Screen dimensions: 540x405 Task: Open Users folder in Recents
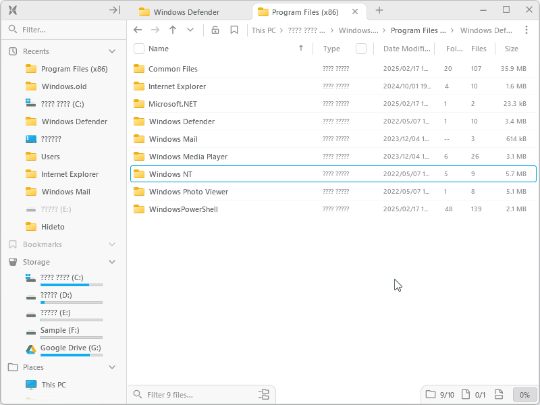(43, 157)
